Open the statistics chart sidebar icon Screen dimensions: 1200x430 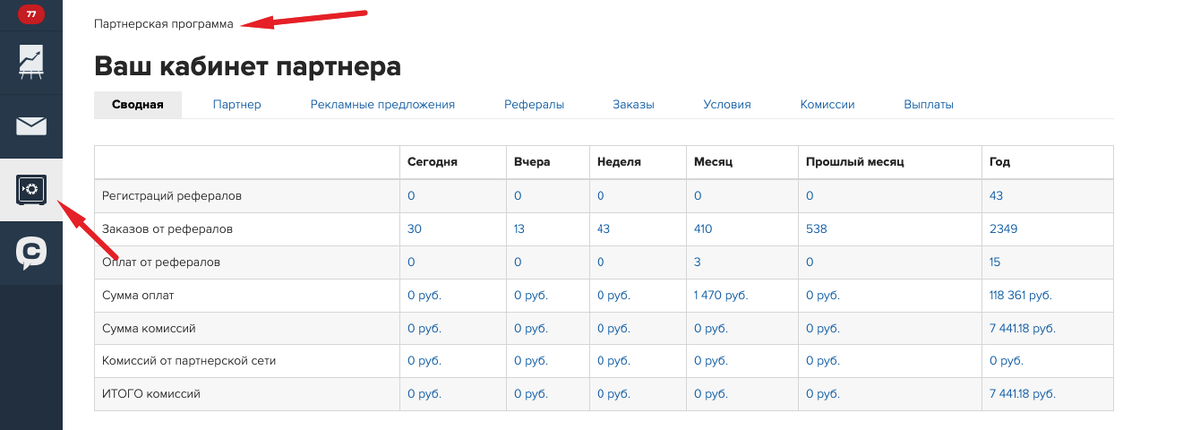(x=31, y=62)
